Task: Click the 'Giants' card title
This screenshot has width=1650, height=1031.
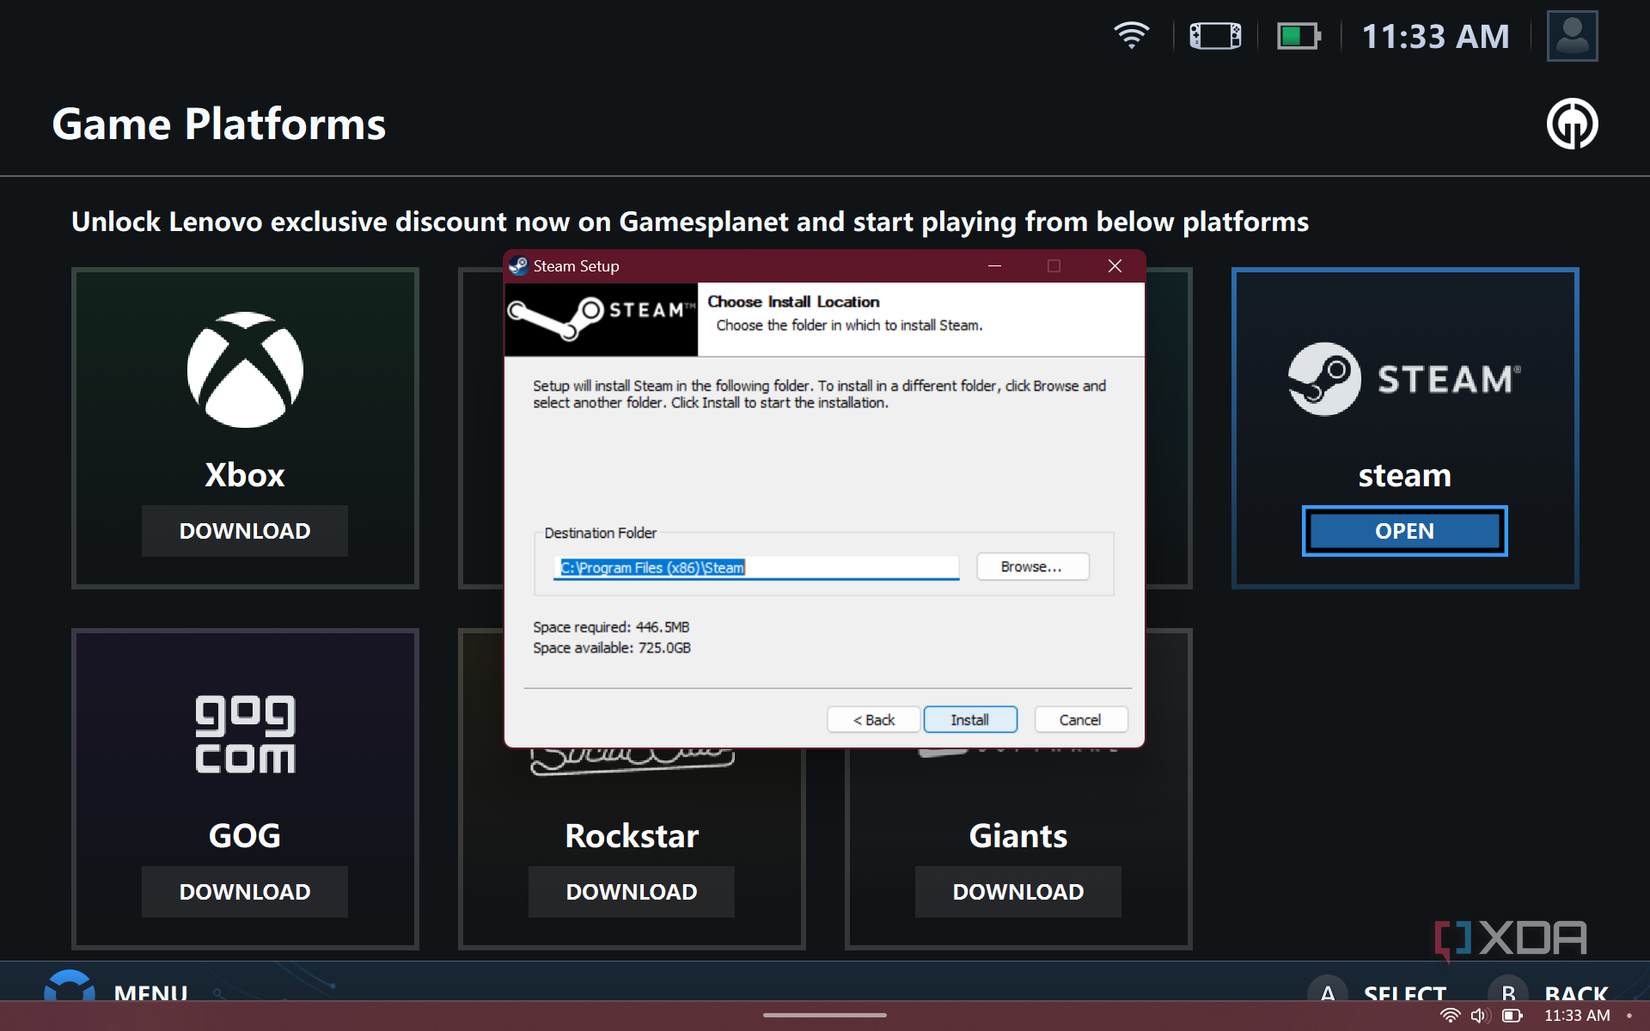Action: coord(1018,836)
